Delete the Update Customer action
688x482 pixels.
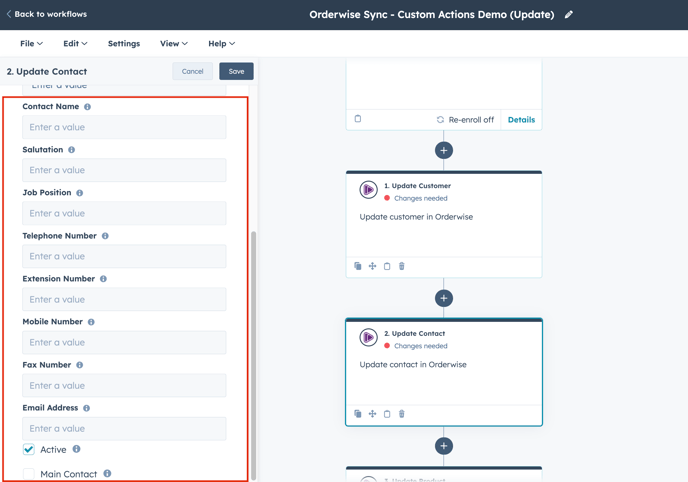(401, 266)
